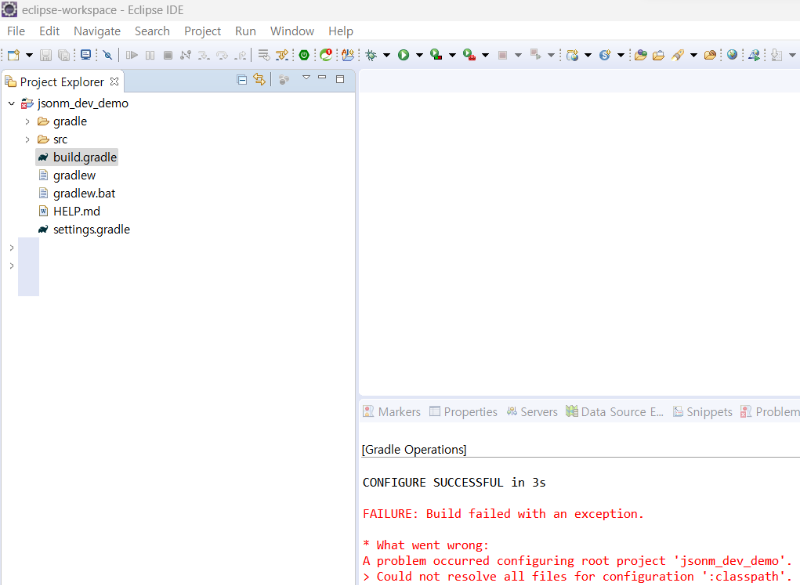Click the Step Into icon
Image resolution: width=800 pixels, height=585 pixels.
pos(204,55)
